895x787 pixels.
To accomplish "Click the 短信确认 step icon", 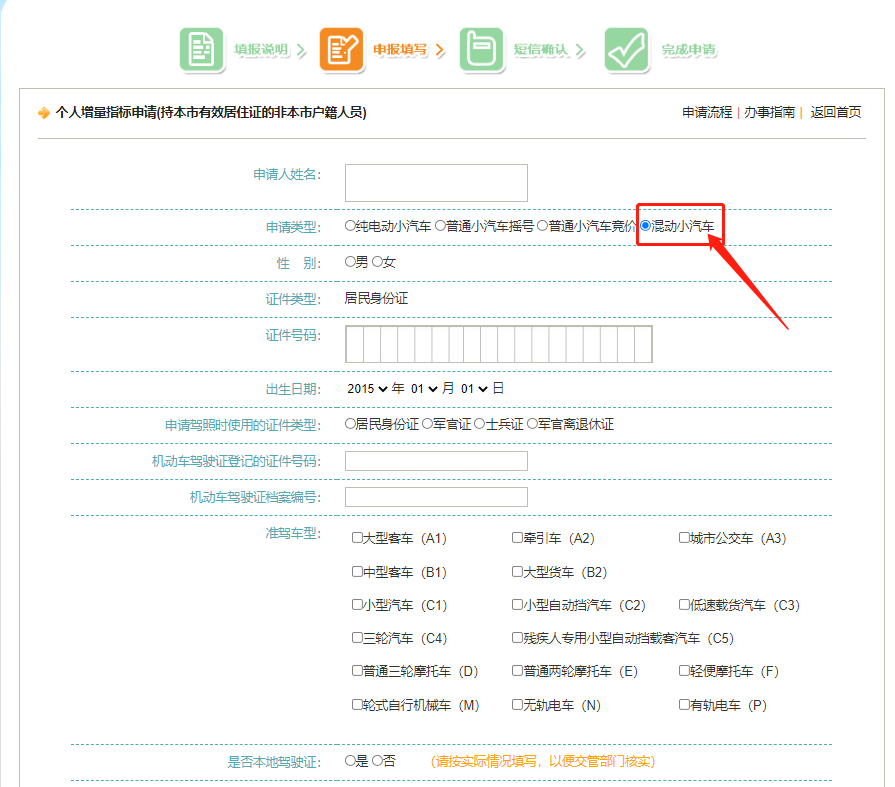I will [482, 48].
